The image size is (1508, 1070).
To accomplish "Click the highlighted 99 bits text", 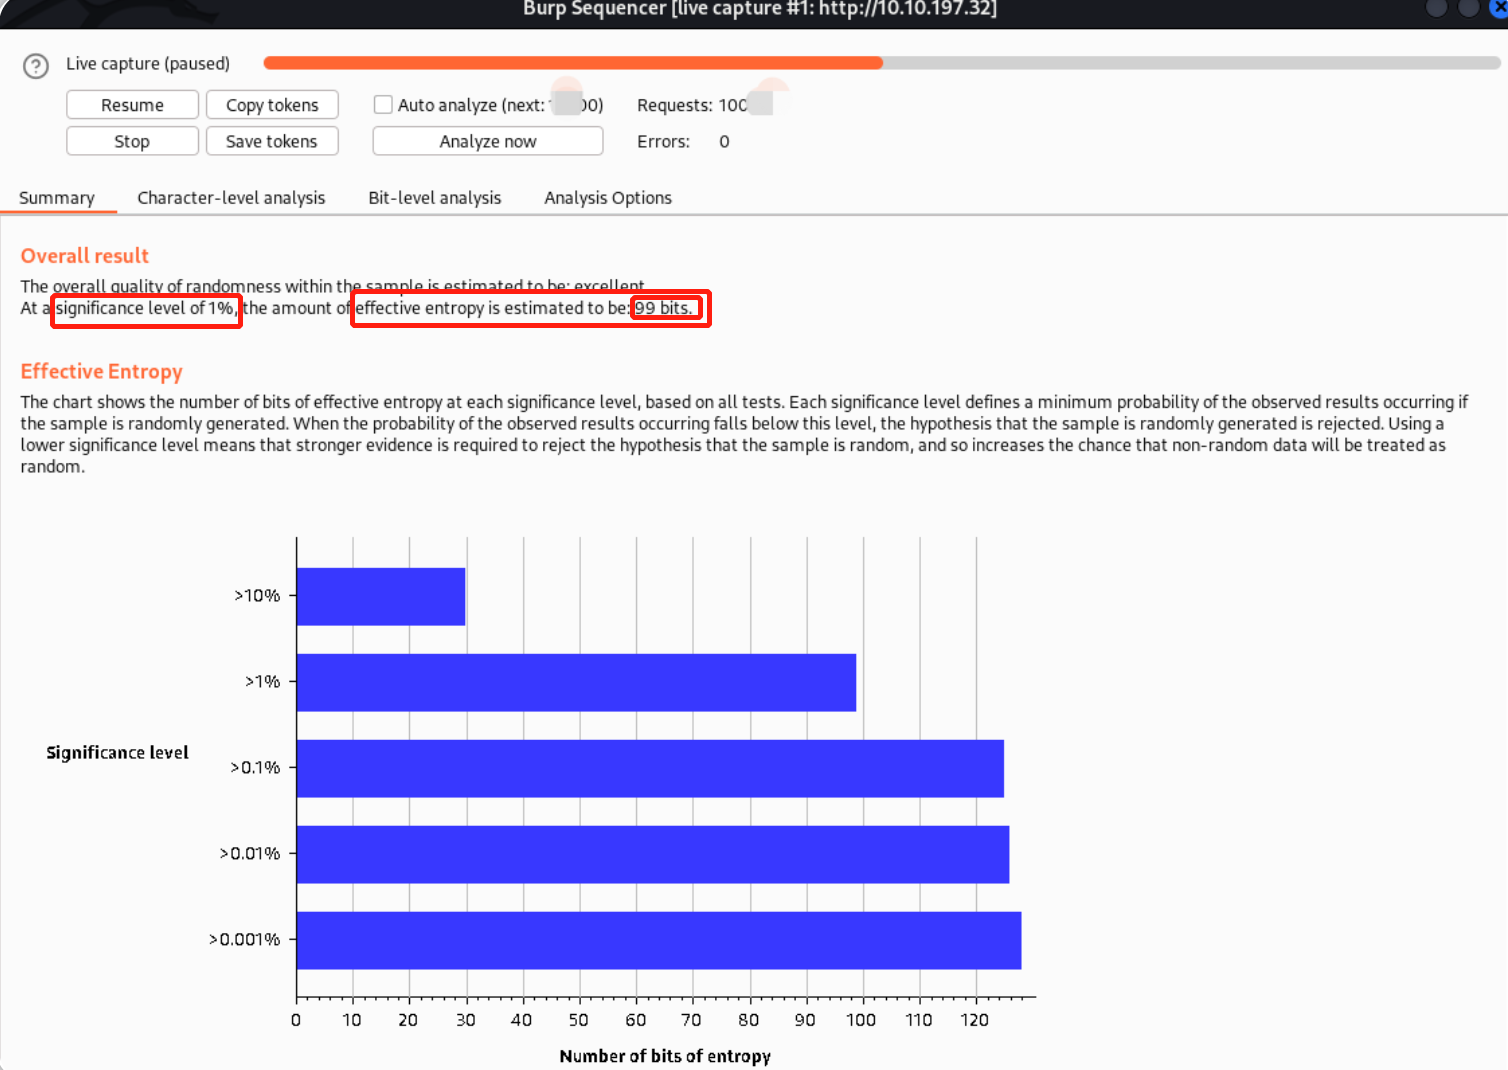I will pos(664,308).
